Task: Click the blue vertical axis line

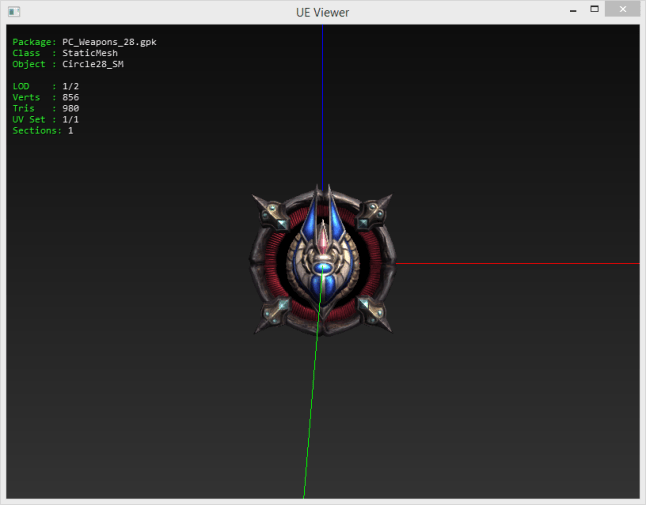Action: [x=322, y=100]
